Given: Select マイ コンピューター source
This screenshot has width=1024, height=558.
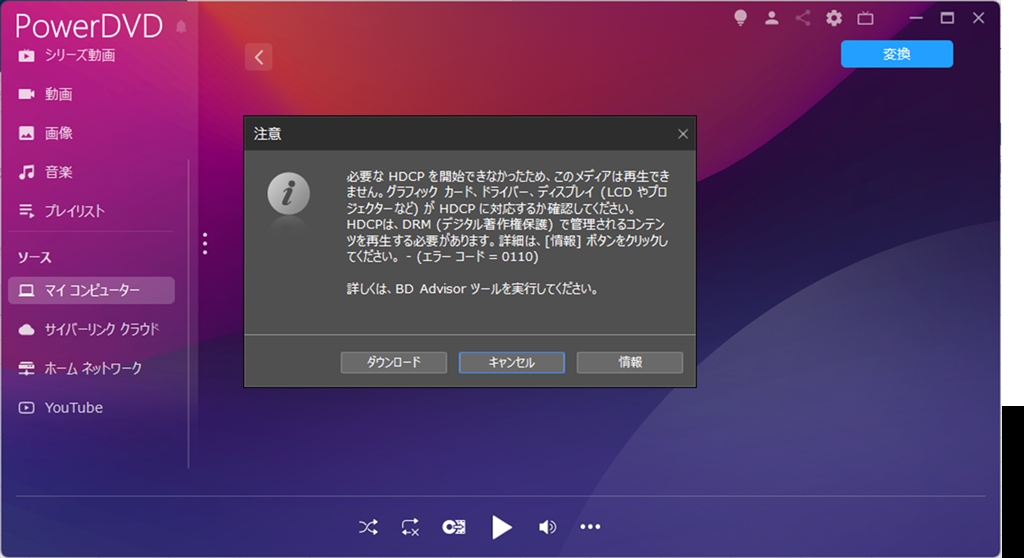Looking at the screenshot, I should coord(91,290).
